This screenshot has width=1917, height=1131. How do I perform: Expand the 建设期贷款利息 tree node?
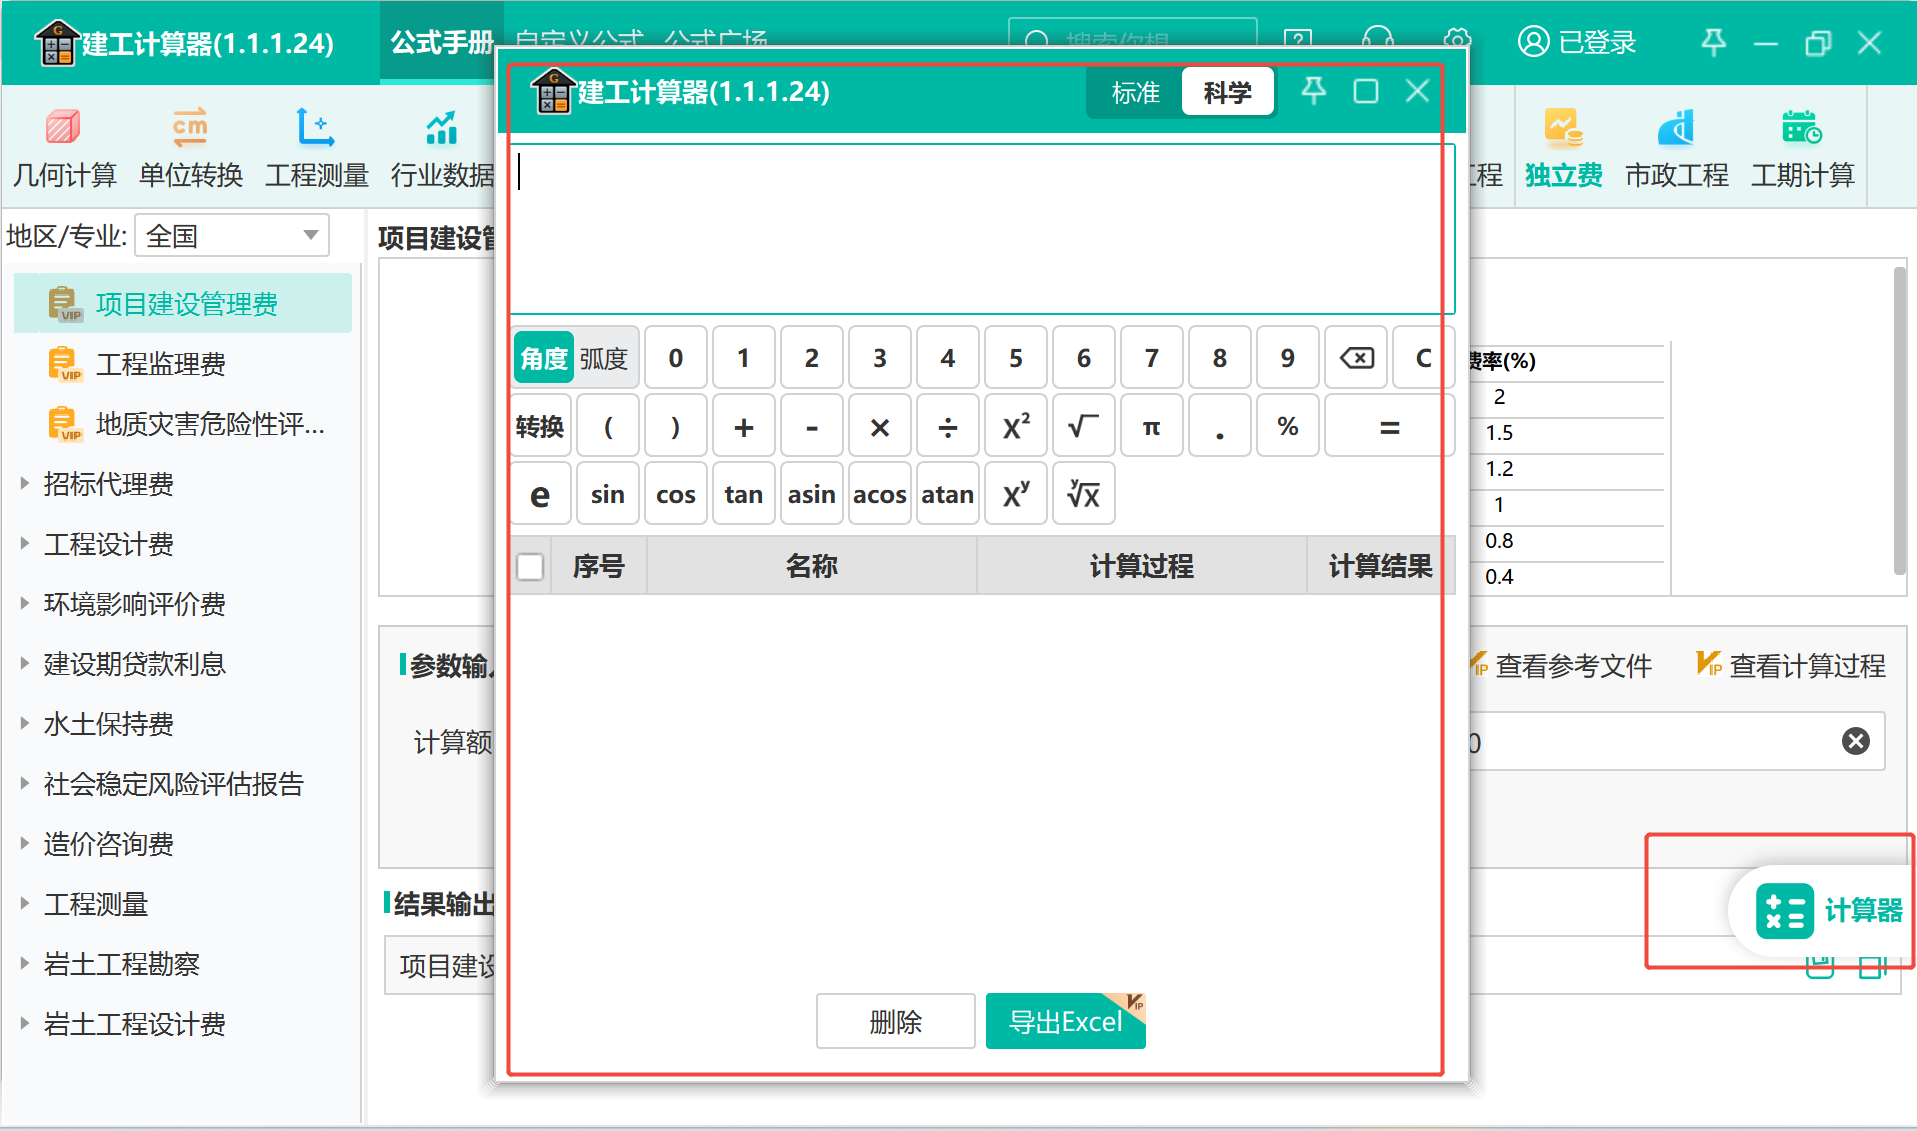coord(25,664)
